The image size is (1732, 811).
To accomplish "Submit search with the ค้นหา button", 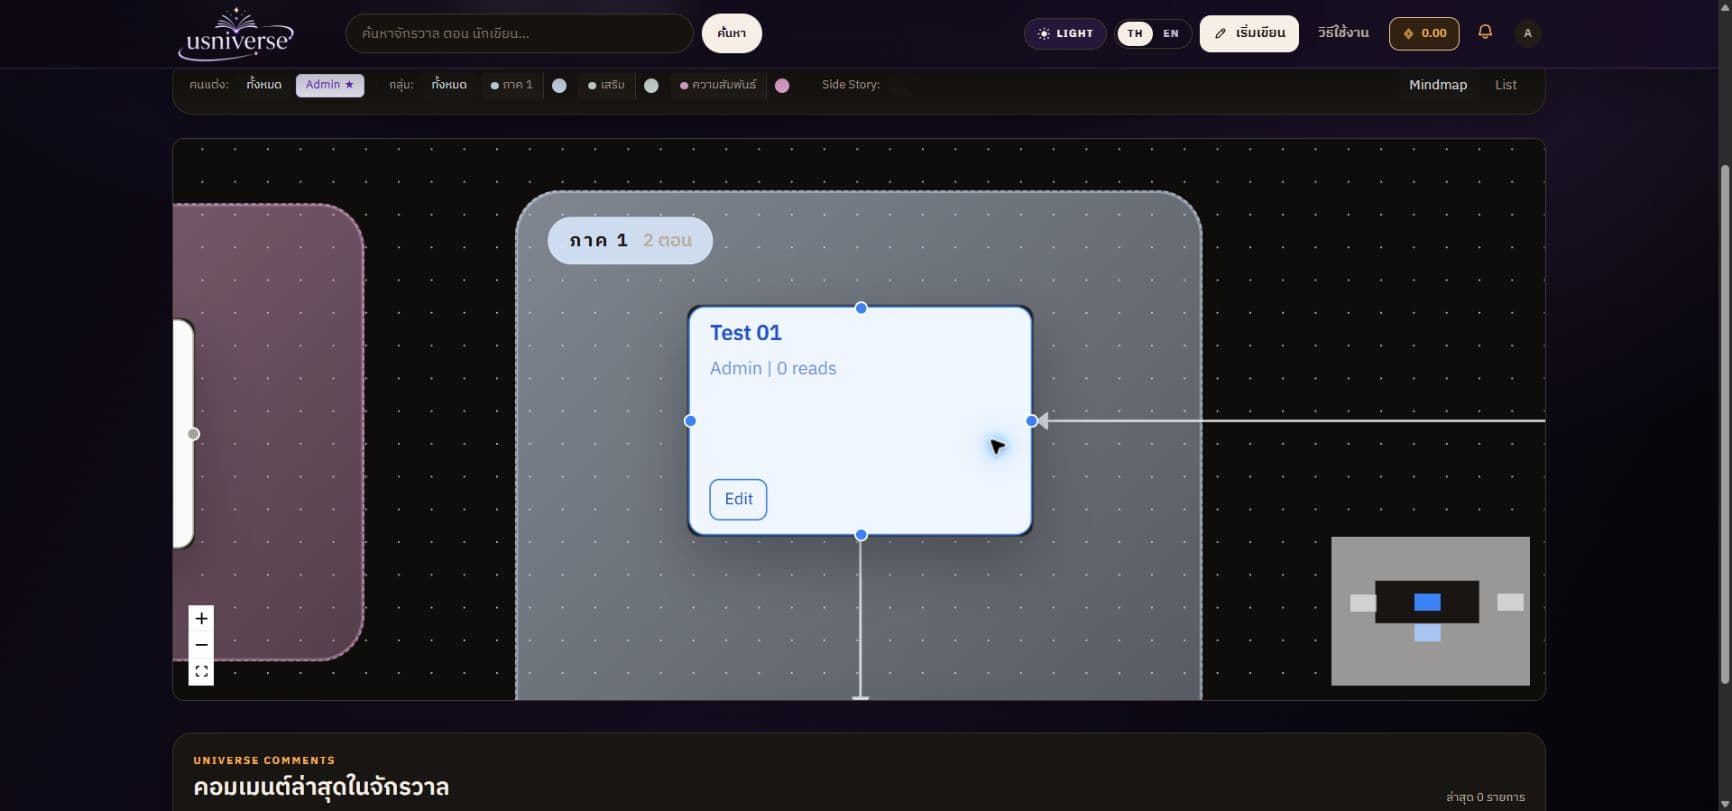I will click(x=731, y=33).
